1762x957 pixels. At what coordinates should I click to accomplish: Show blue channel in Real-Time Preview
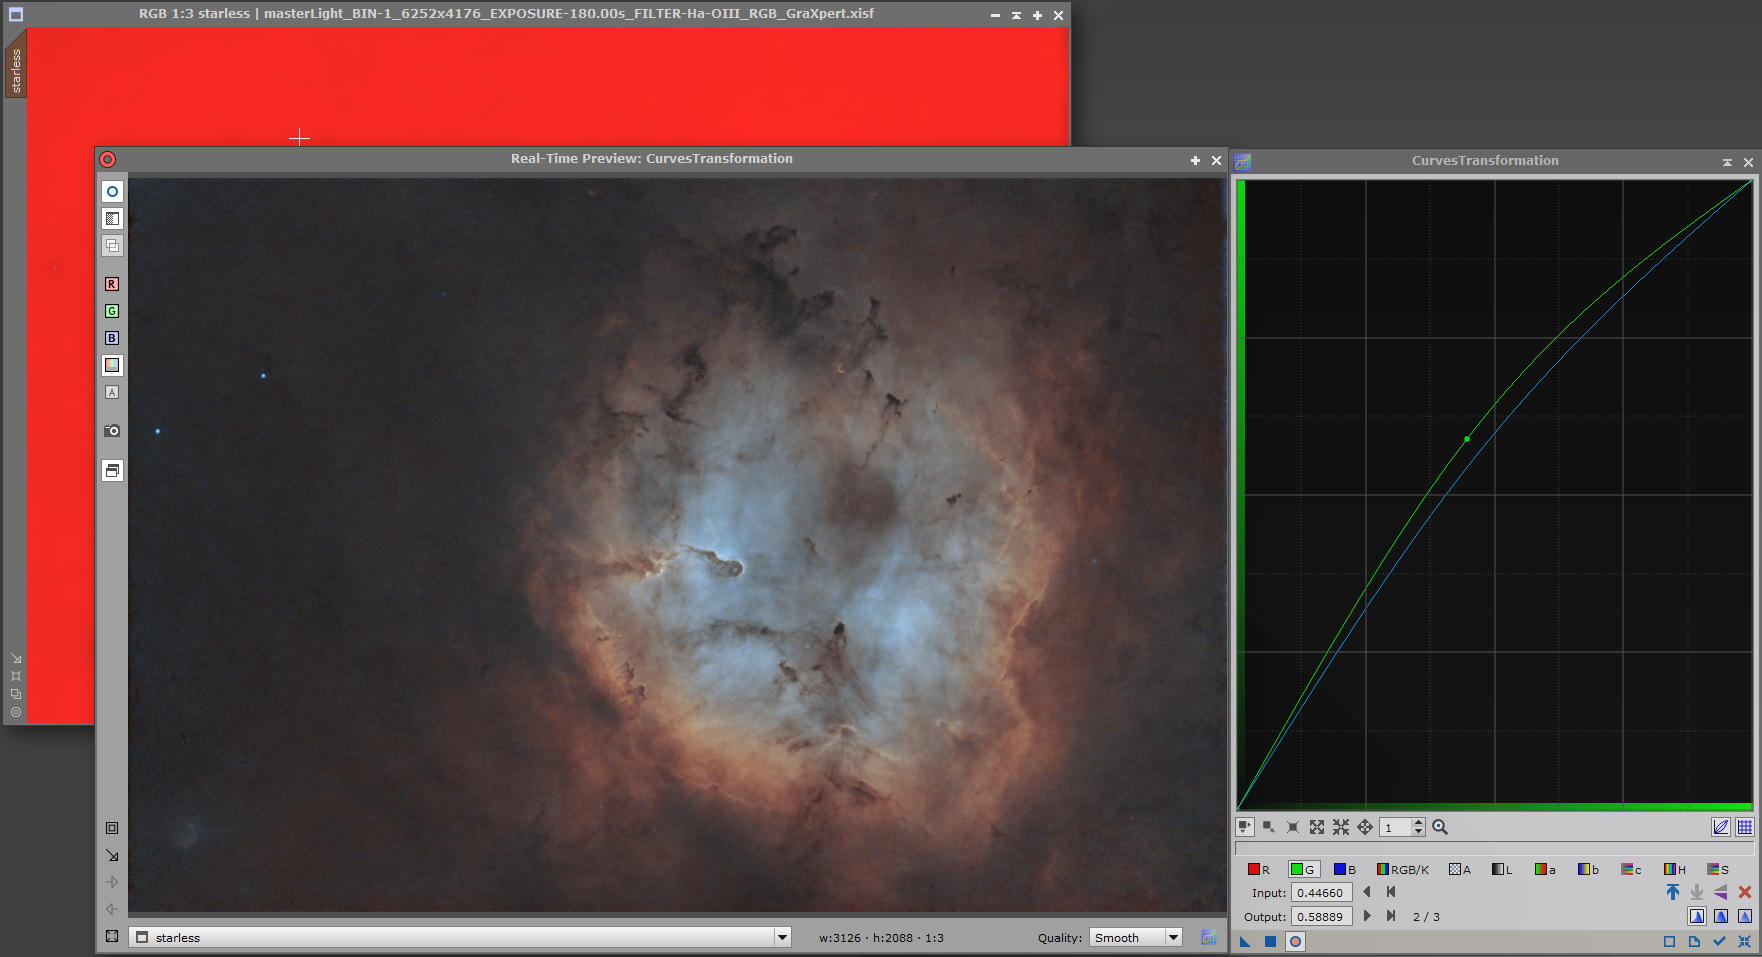point(112,338)
